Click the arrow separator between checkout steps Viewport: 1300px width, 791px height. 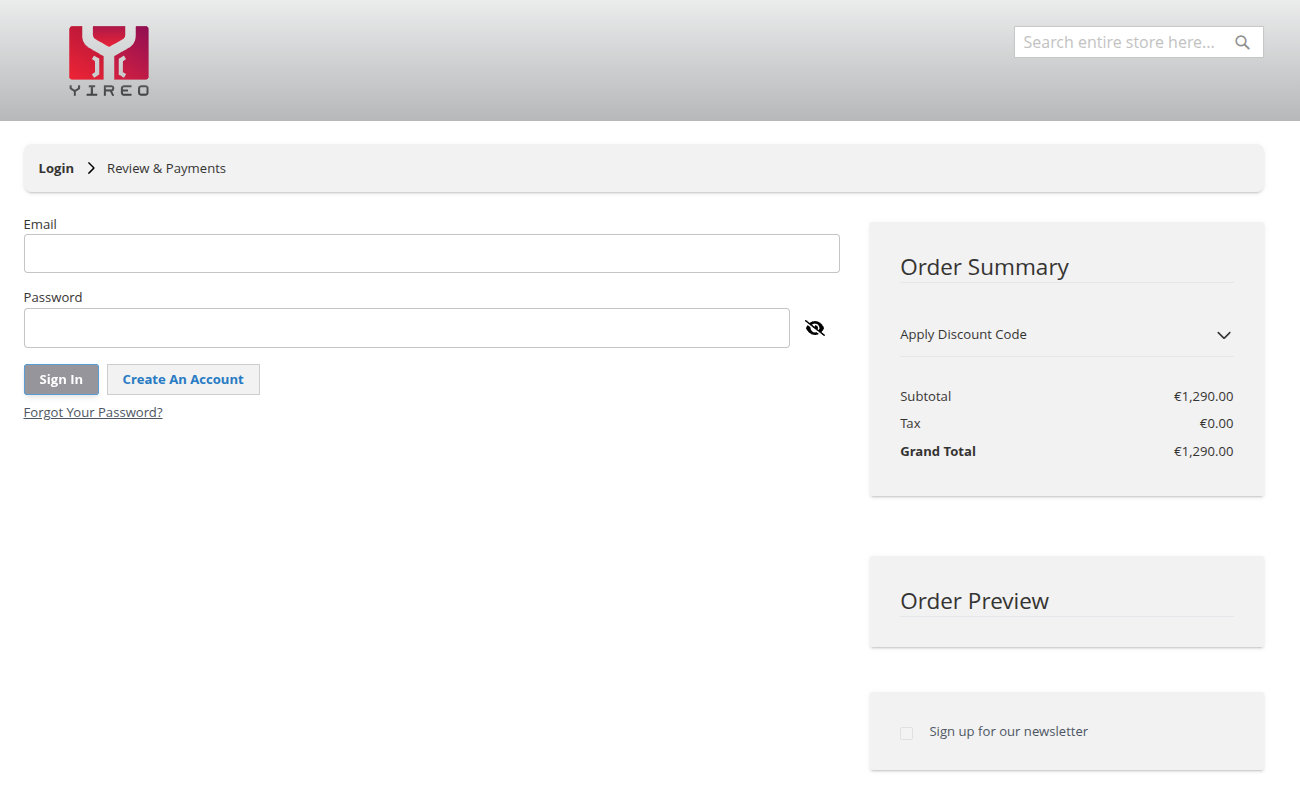(91, 168)
